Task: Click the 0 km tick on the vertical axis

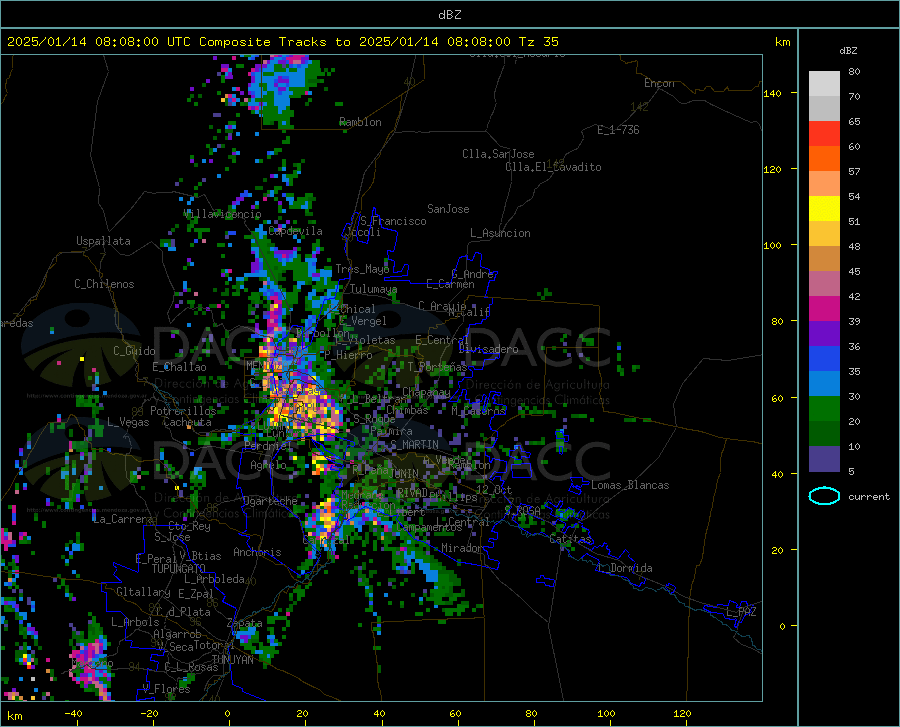Action: pyautogui.click(x=782, y=626)
